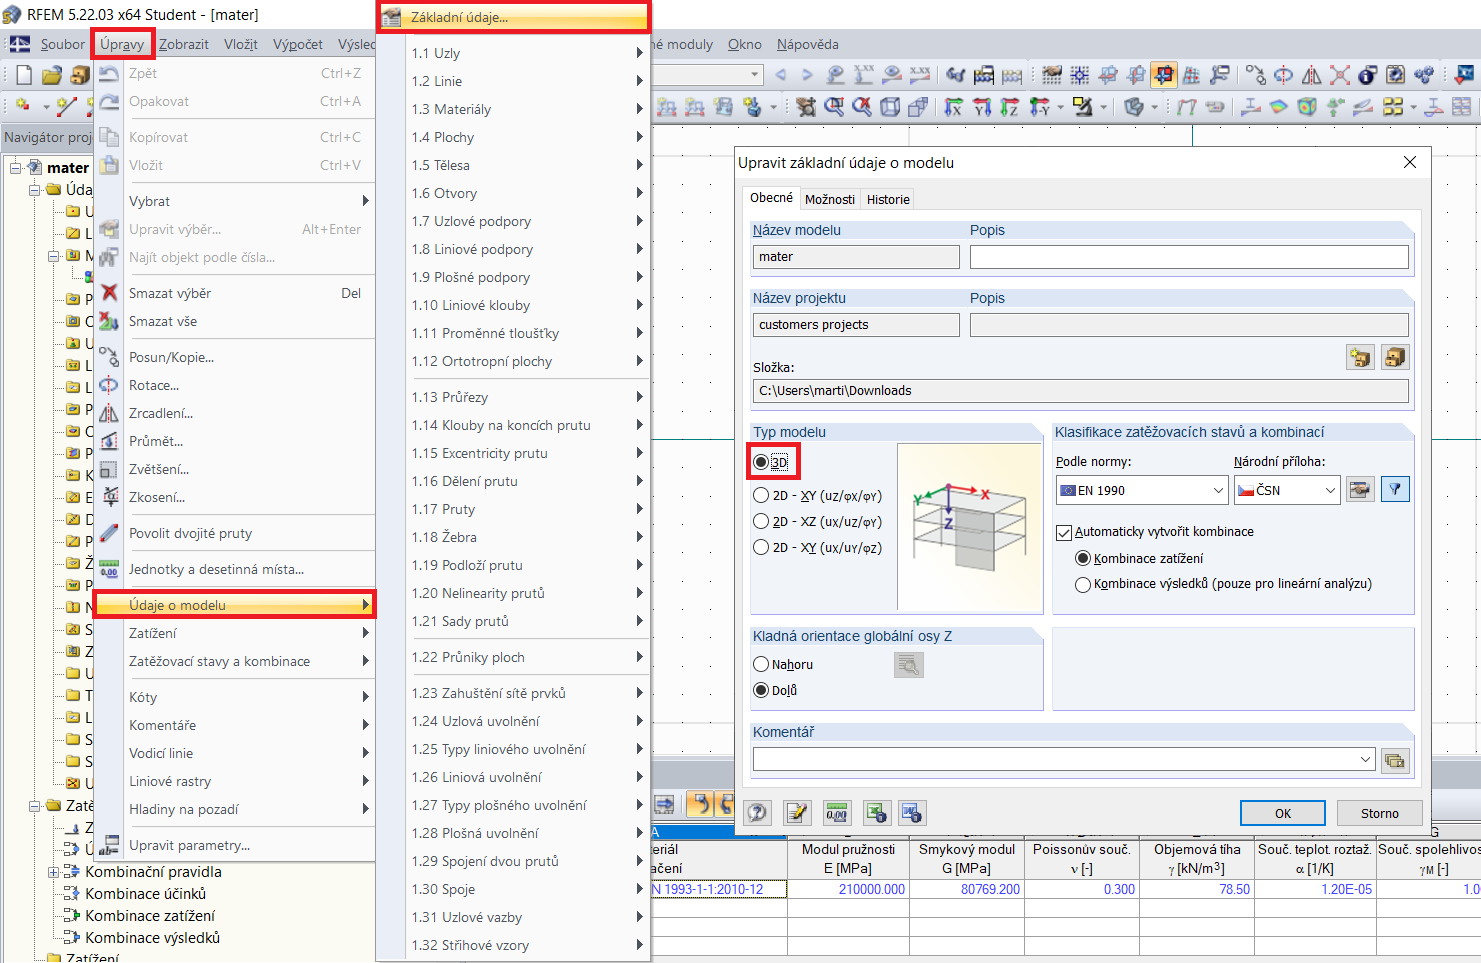Click the project manager icon next to Složka

tap(1360, 357)
